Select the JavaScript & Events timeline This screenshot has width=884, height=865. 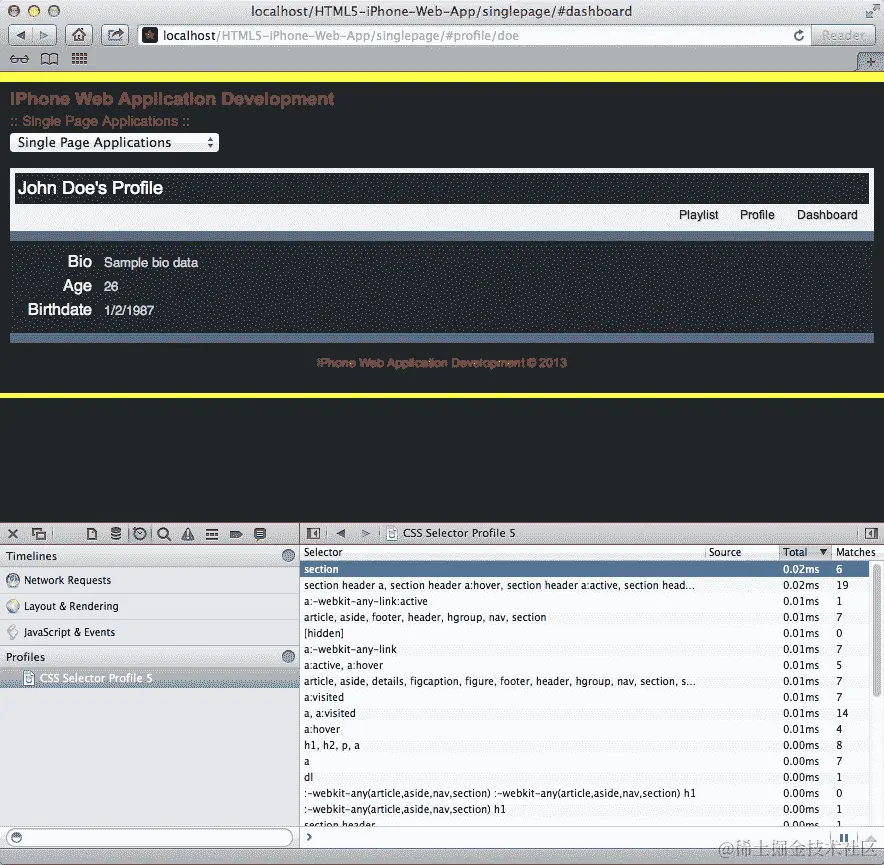149,632
